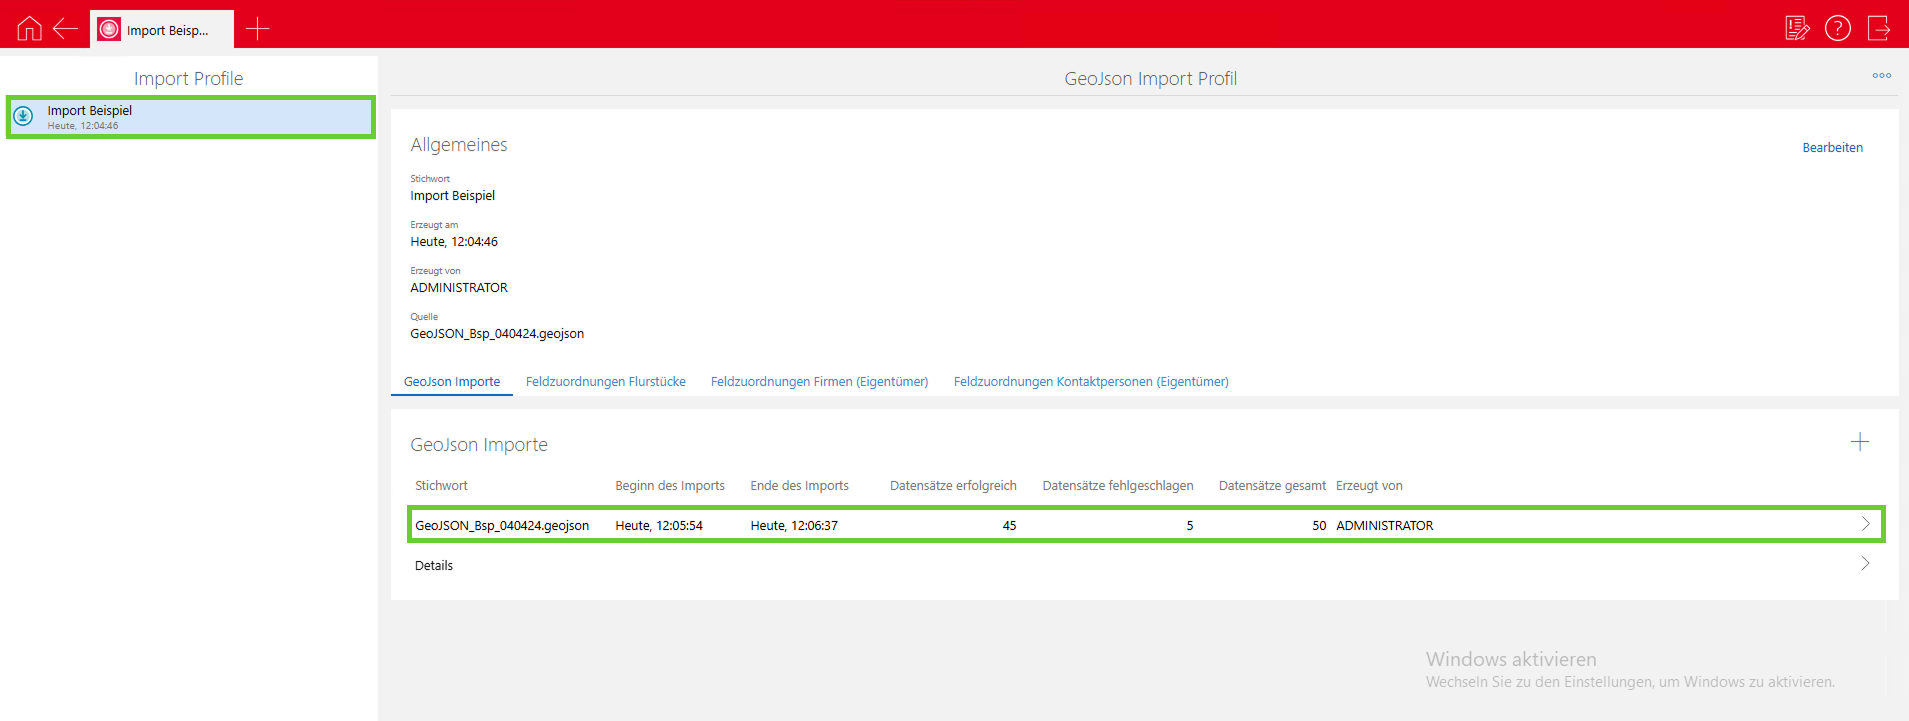Click the Erzeugt am value Heute, 12:04:46
Viewport: 1909px width, 721px height.
pos(454,242)
